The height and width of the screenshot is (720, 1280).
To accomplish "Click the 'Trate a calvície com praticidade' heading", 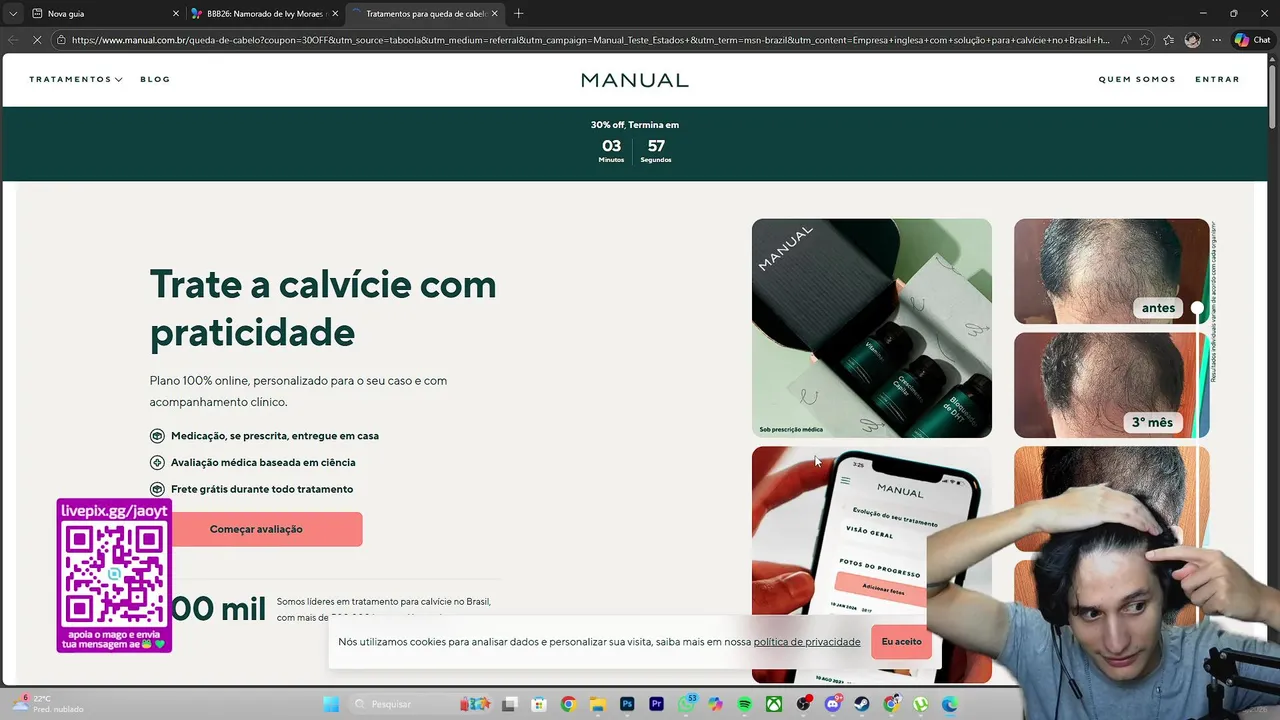I will (323, 308).
